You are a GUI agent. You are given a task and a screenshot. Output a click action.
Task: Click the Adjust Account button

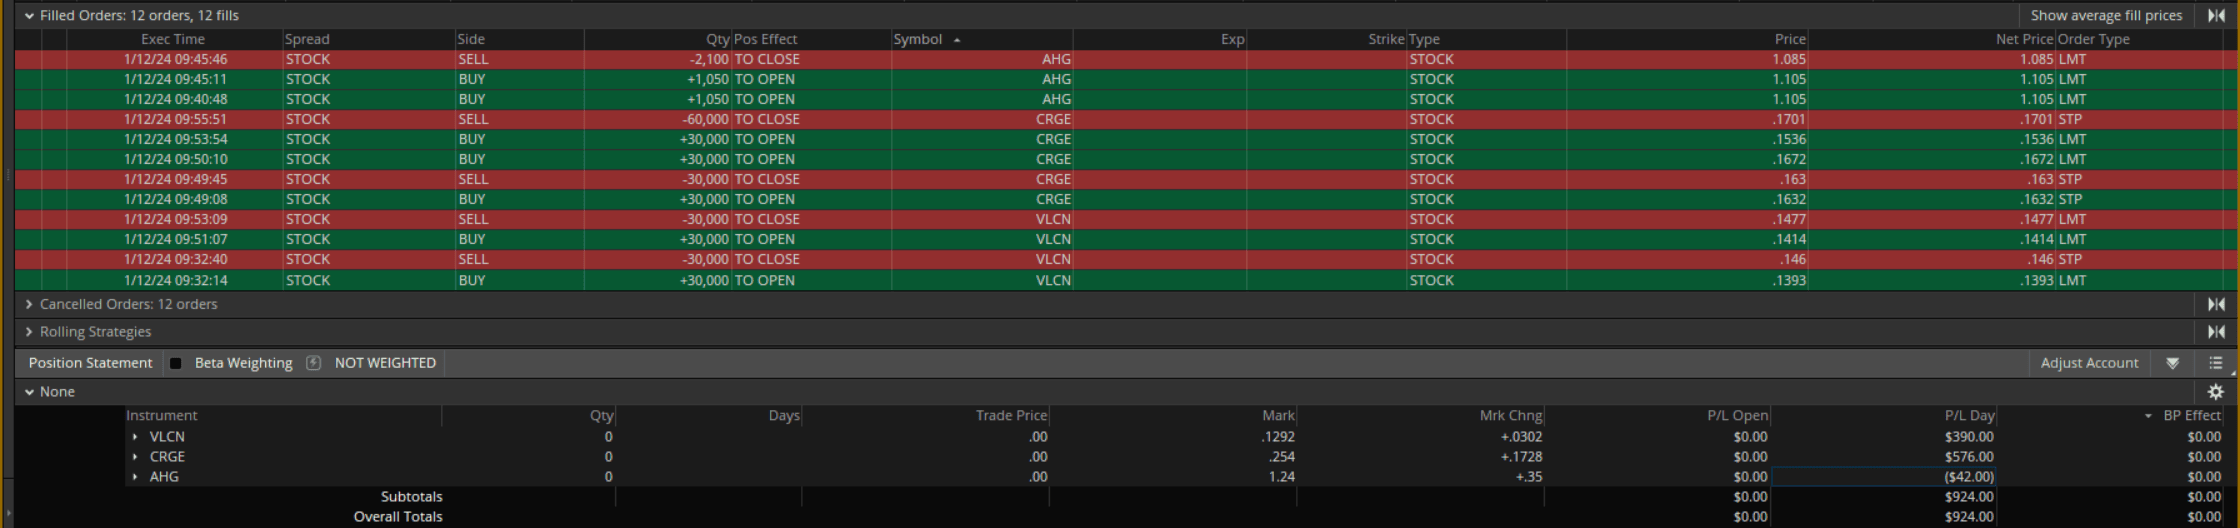(2089, 363)
